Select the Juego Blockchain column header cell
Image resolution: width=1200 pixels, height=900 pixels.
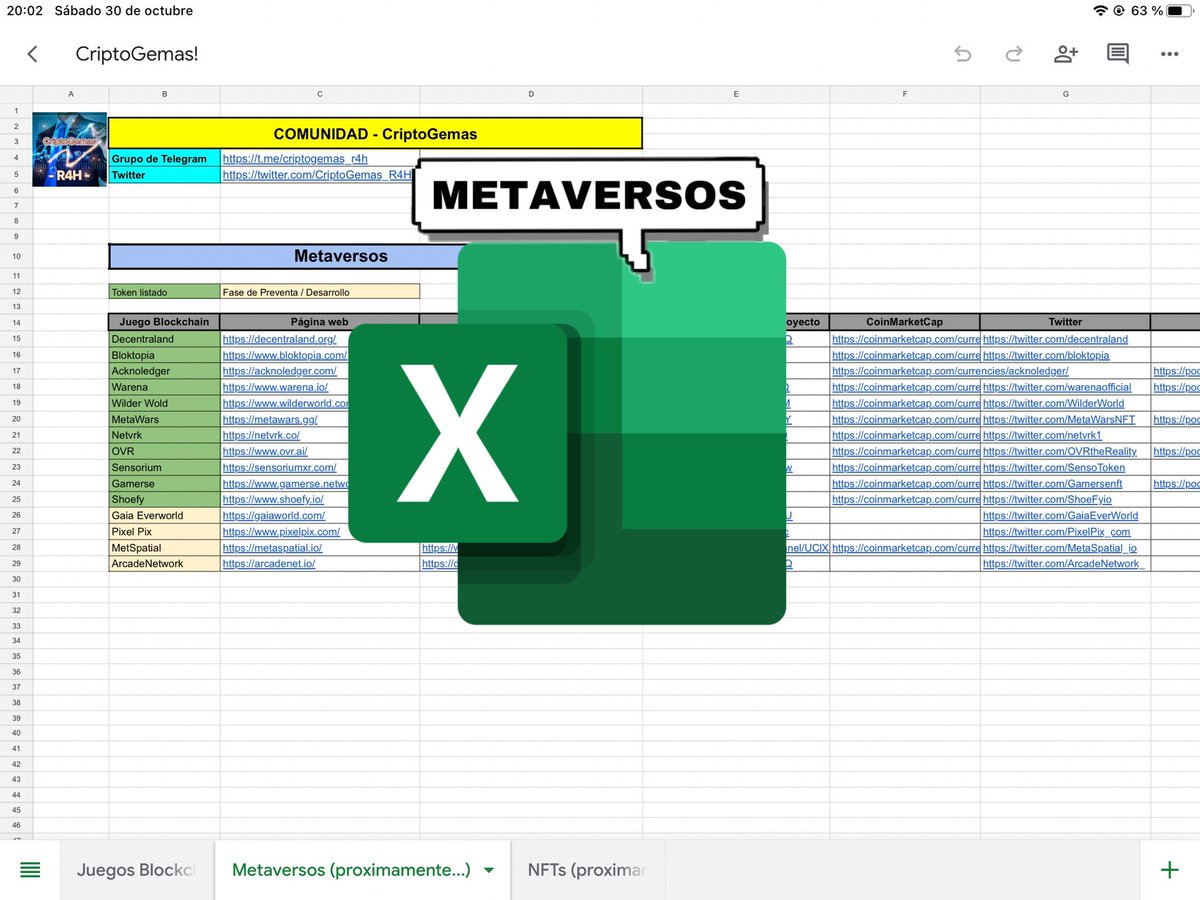(x=164, y=322)
